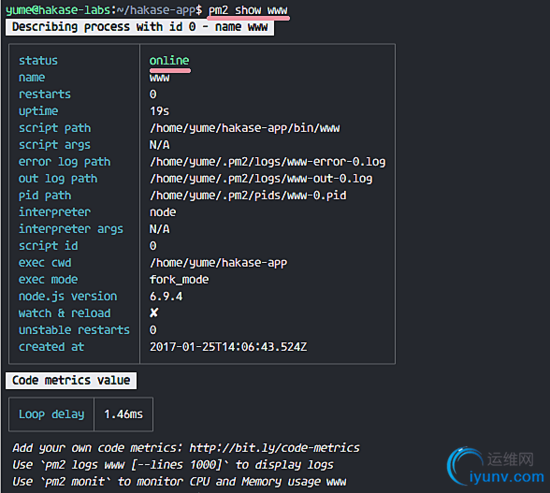
Task: Select the node.js version '6.9.4'
Action: (x=166, y=296)
